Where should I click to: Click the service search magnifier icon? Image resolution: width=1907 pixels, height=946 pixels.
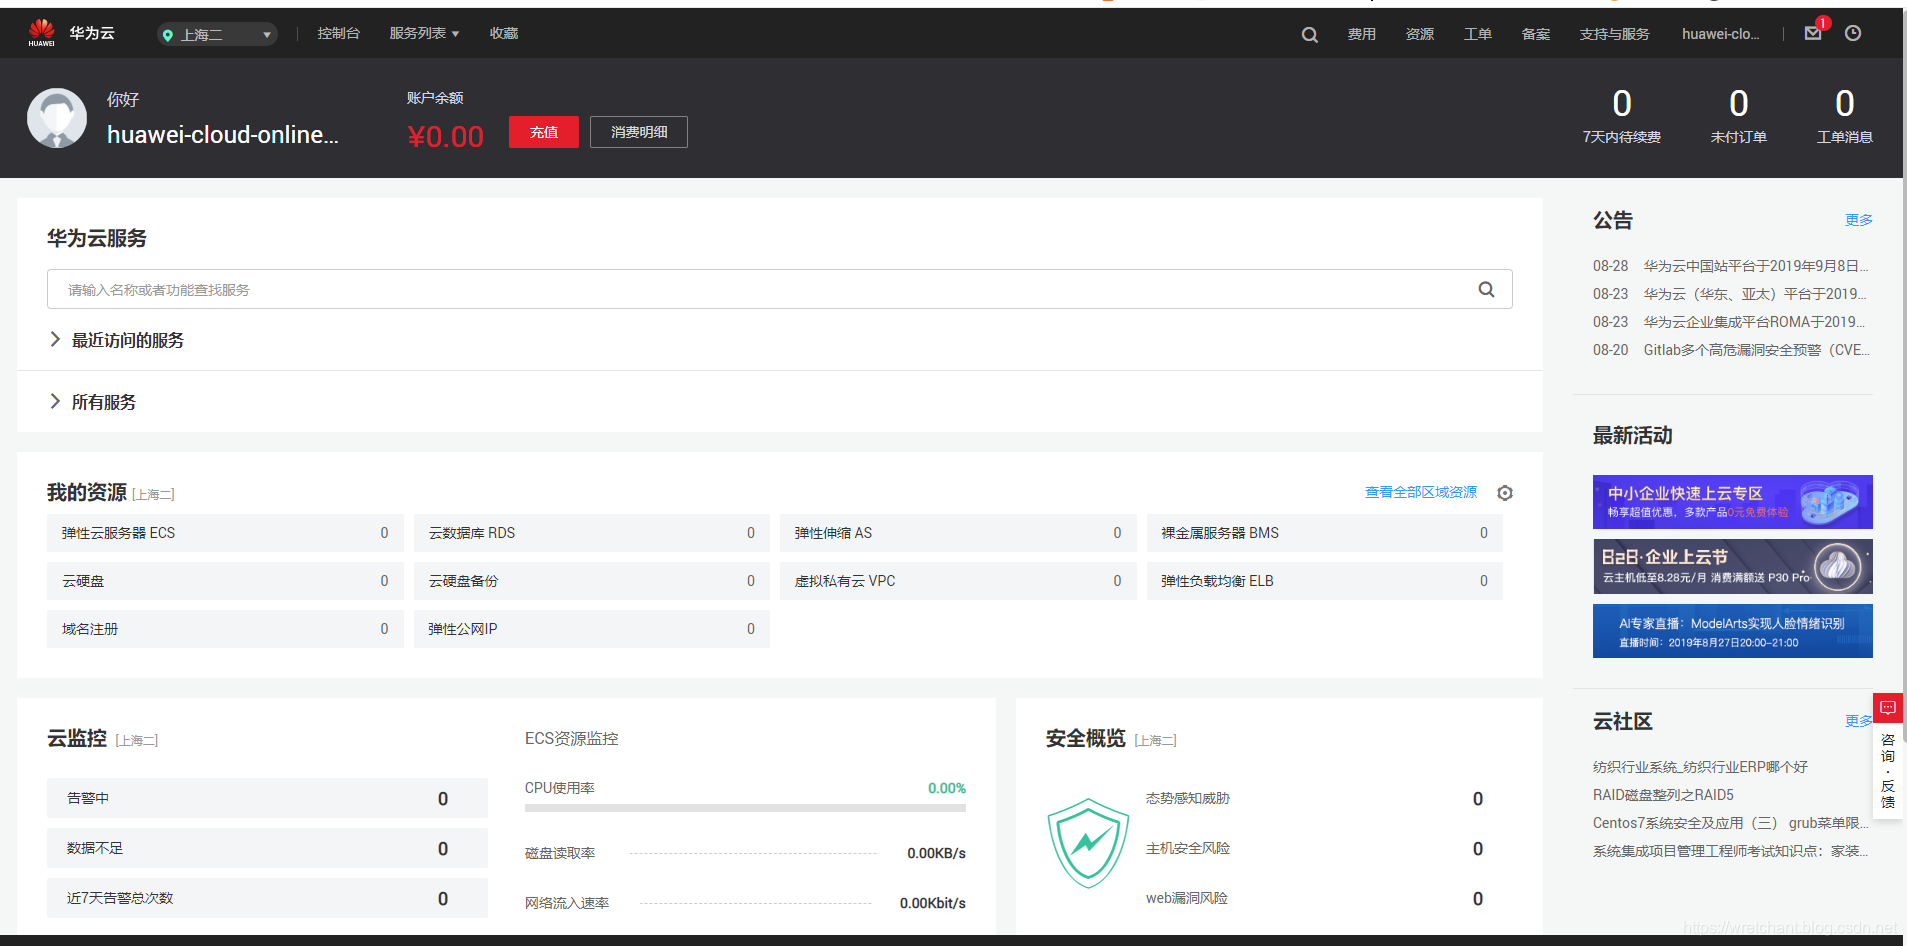coord(1487,289)
